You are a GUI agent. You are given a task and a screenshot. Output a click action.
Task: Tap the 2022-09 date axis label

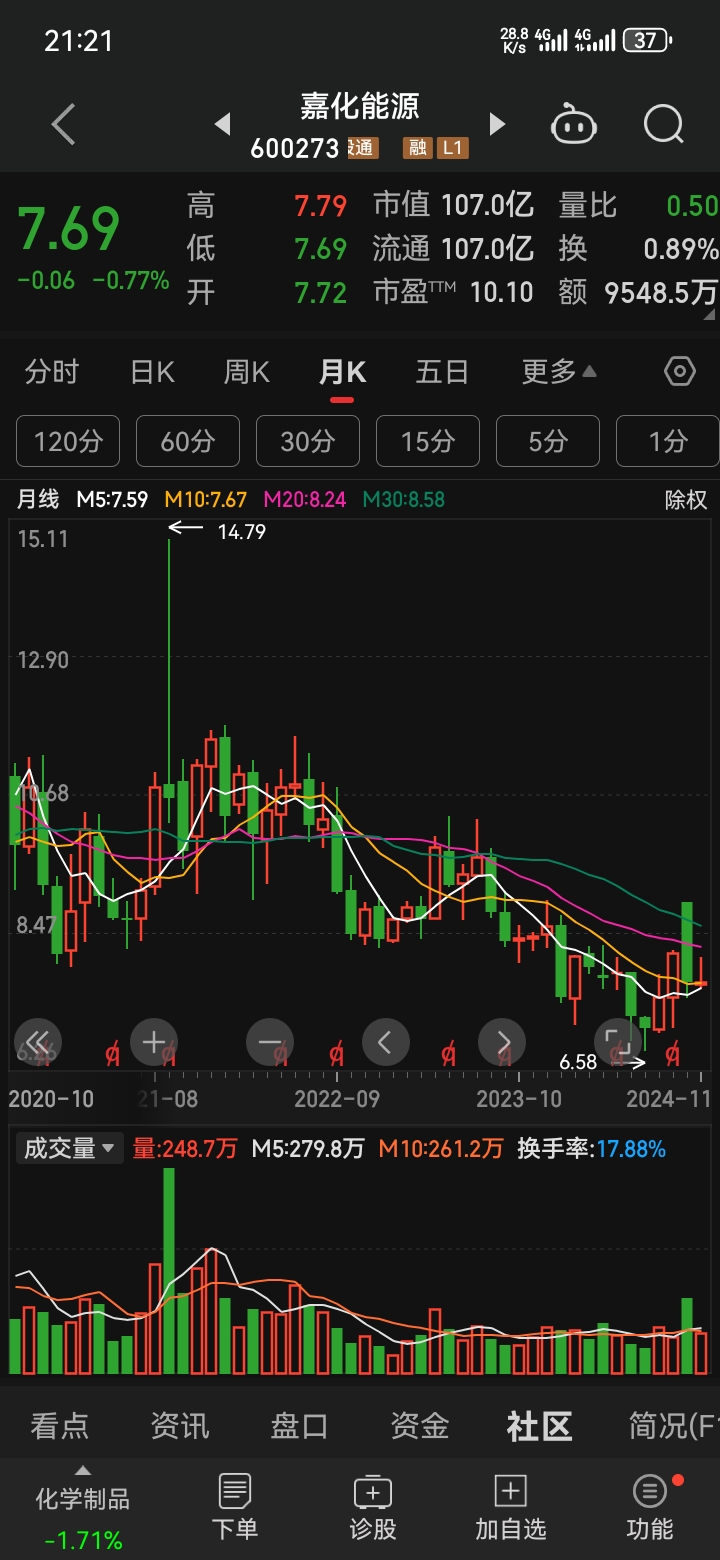tap(337, 1098)
